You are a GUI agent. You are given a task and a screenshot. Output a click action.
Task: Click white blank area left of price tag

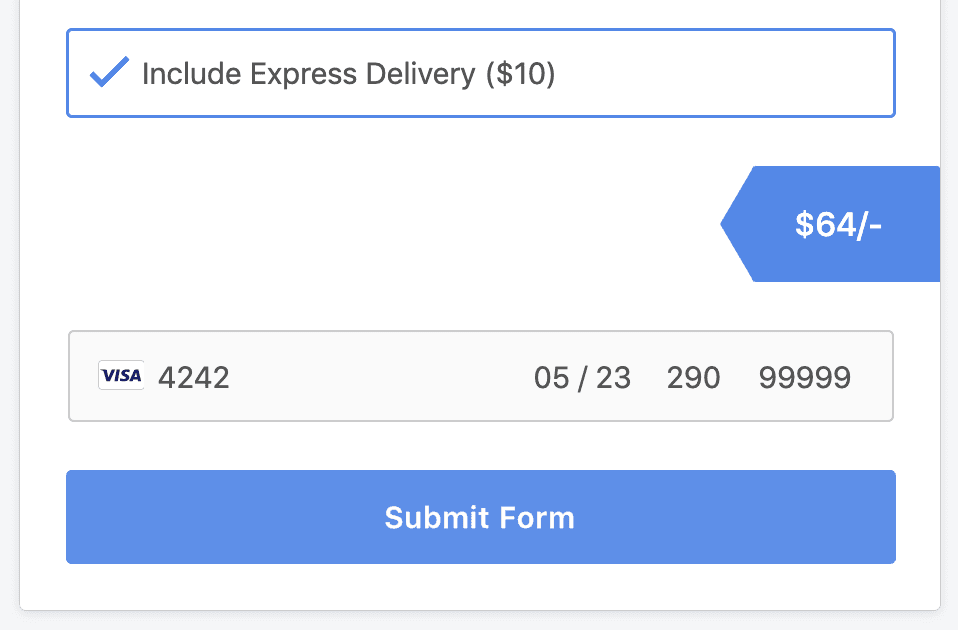pyautogui.click(x=391, y=224)
